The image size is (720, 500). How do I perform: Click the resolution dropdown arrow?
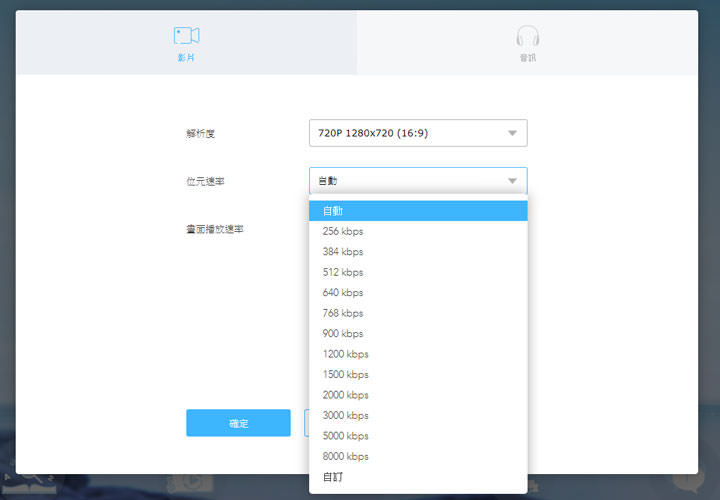[x=512, y=133]
